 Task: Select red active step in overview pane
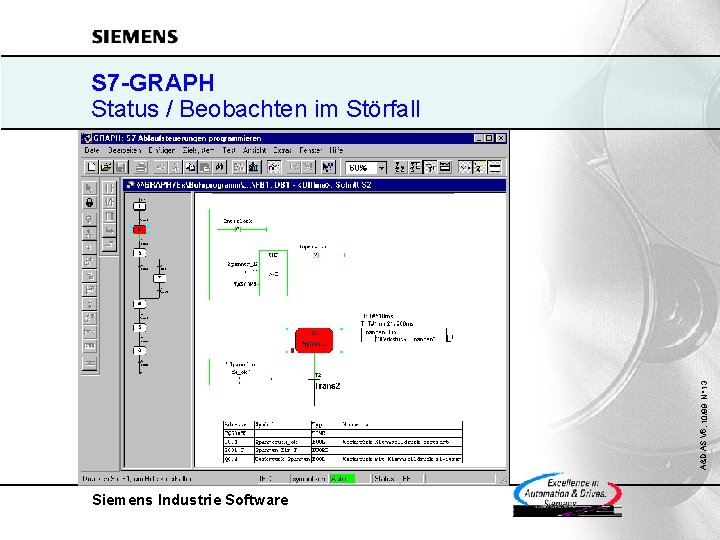click(x=140, y=229)
